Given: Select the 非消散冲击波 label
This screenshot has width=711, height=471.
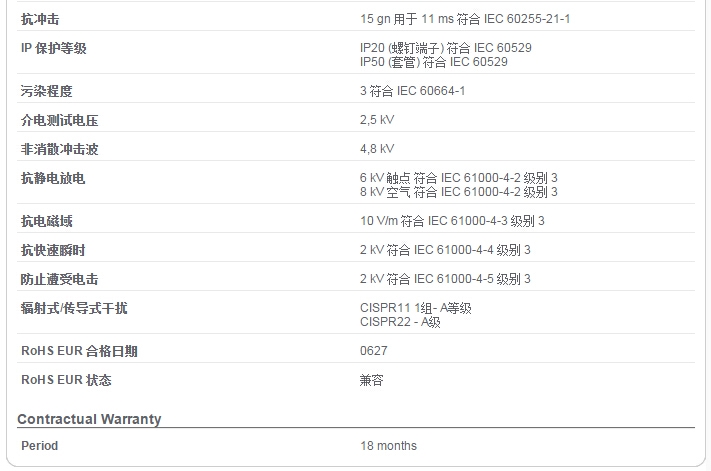Looking at the screenshot, I should (x=59, y=149).
